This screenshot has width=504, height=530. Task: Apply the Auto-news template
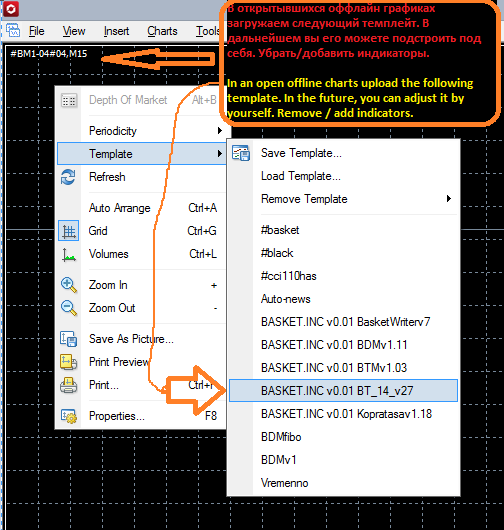pos(343,299)
